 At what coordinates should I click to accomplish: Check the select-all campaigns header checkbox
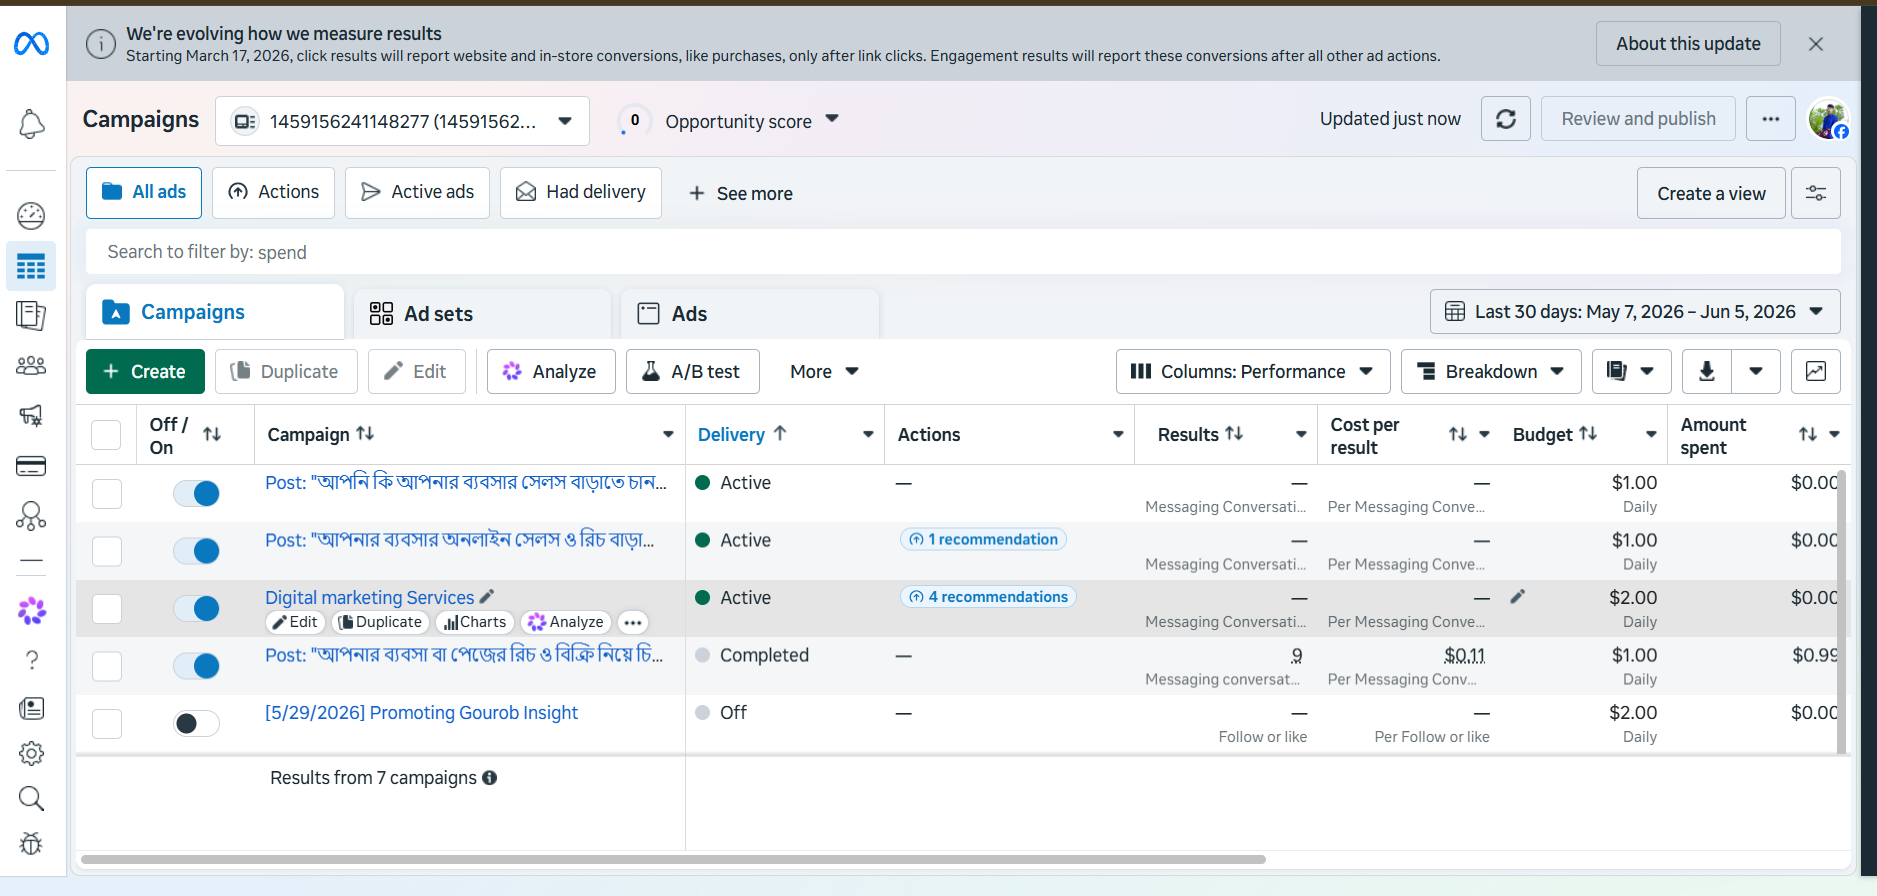pyautogui.click(x=106, y=435)
